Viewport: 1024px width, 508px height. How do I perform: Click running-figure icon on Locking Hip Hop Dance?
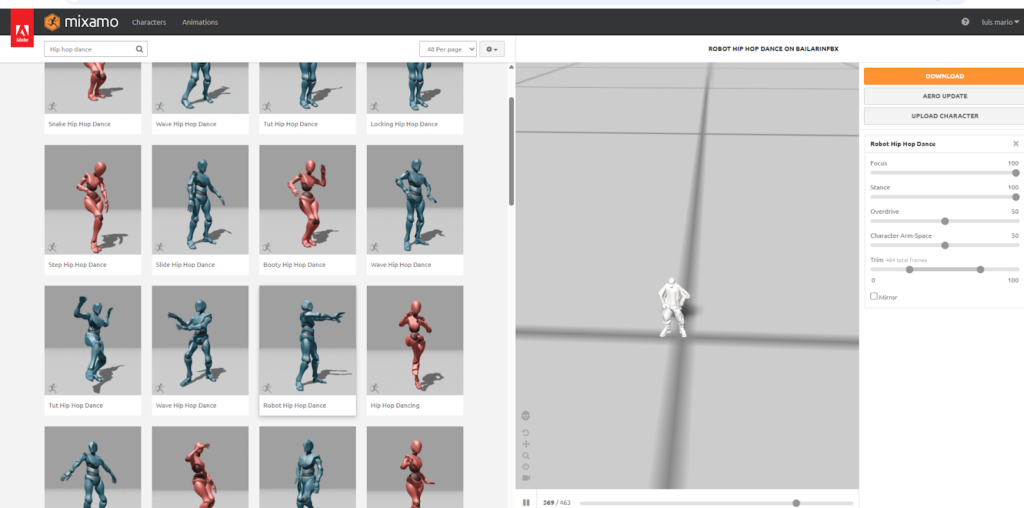[374, 107]
